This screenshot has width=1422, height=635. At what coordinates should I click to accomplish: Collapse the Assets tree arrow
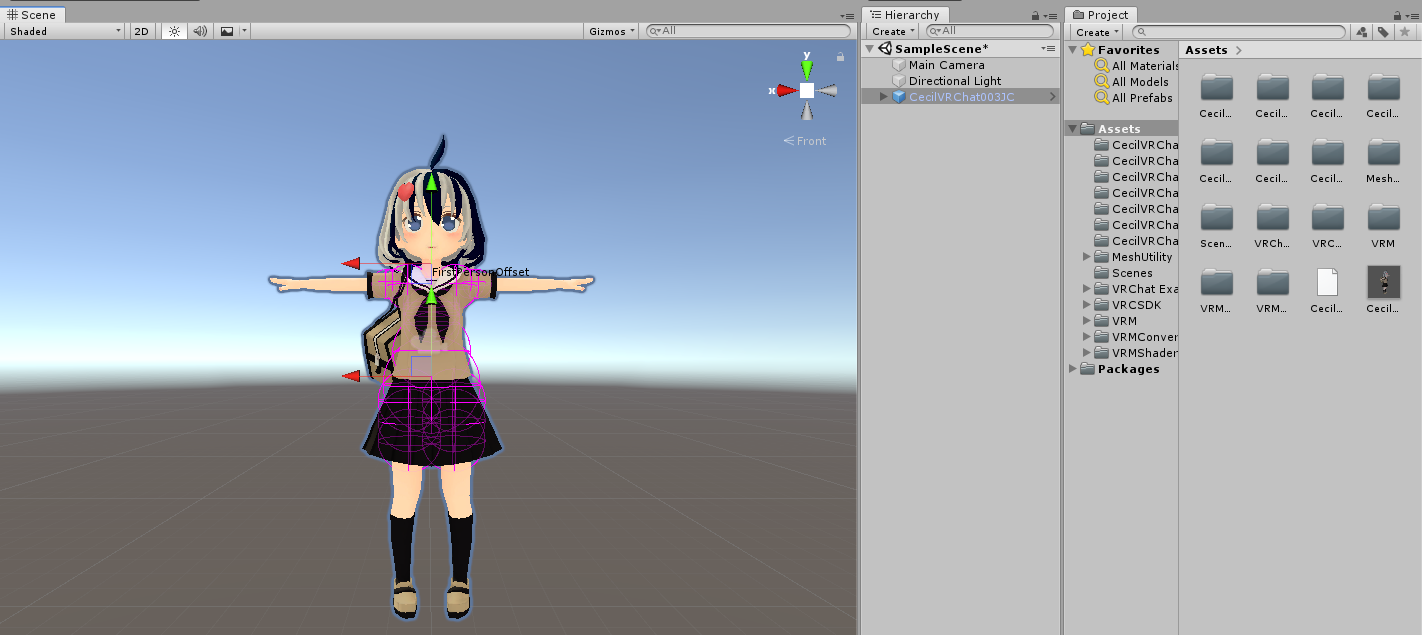[x=1073, y=129]
